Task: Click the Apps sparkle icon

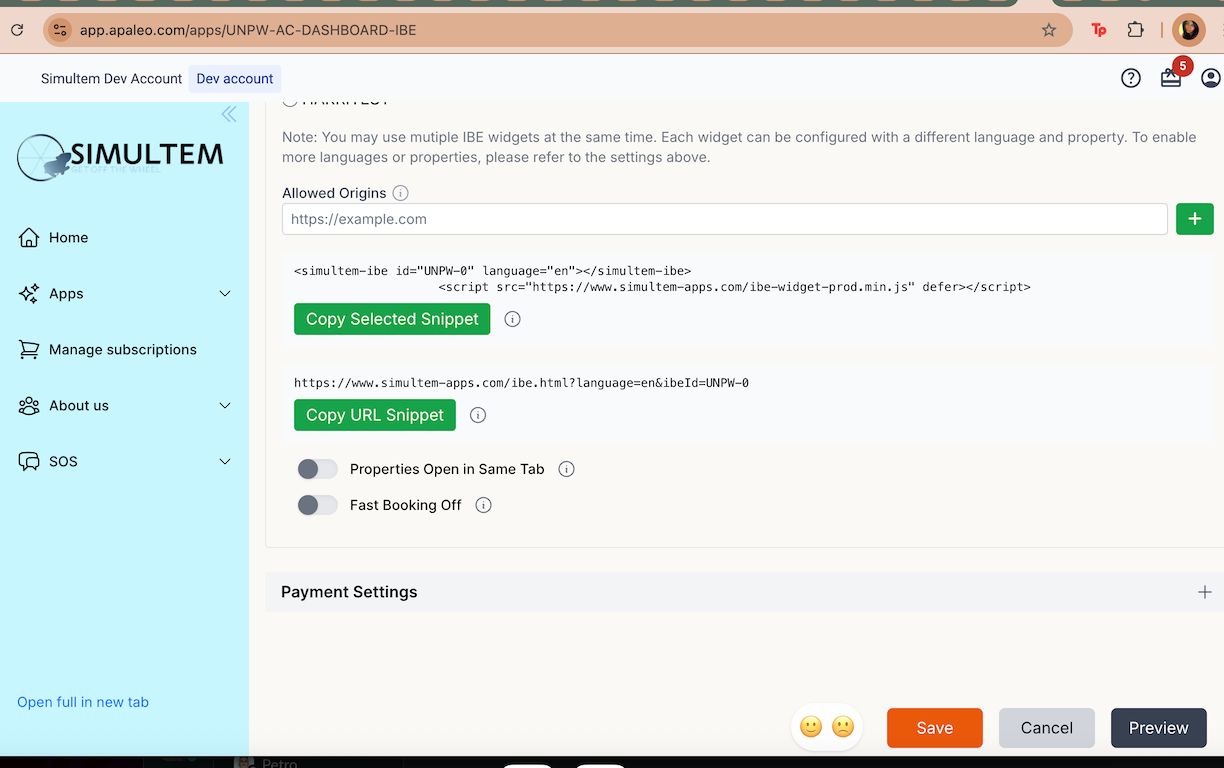Action: click(29, 293)
